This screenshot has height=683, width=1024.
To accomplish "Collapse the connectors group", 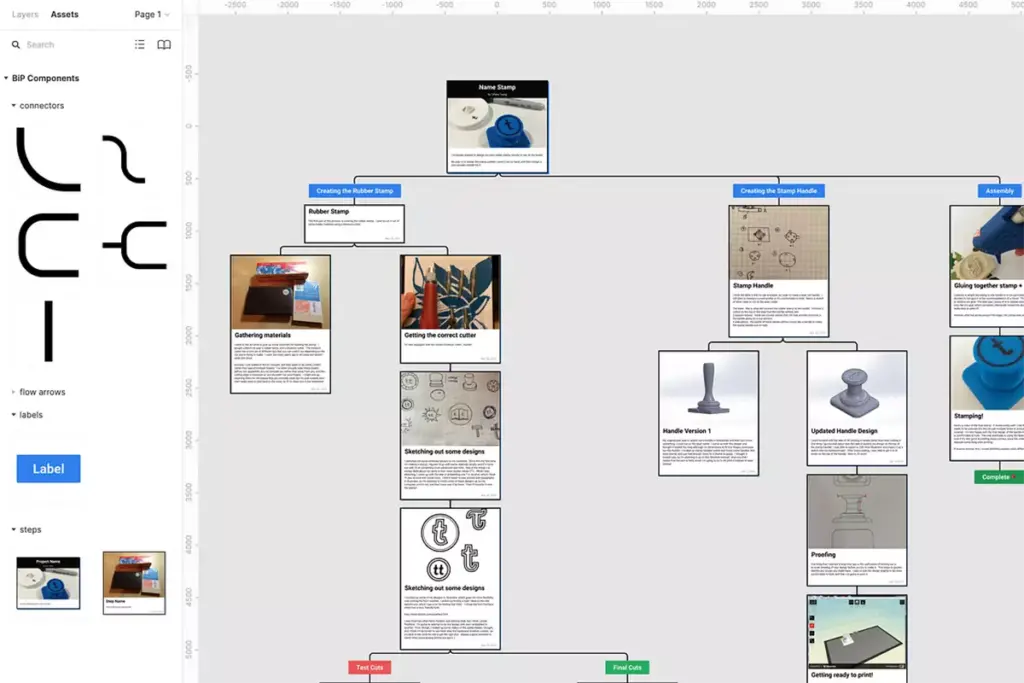I will click(x=14, y=105).
